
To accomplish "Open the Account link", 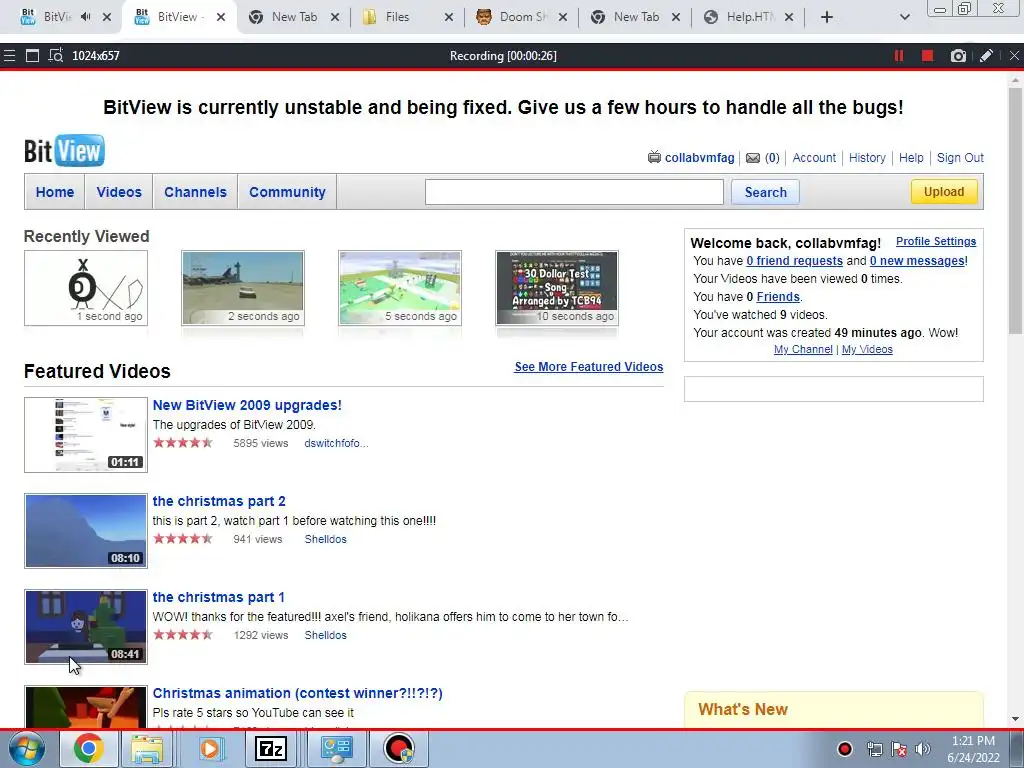I will click(x=814, y=157).
